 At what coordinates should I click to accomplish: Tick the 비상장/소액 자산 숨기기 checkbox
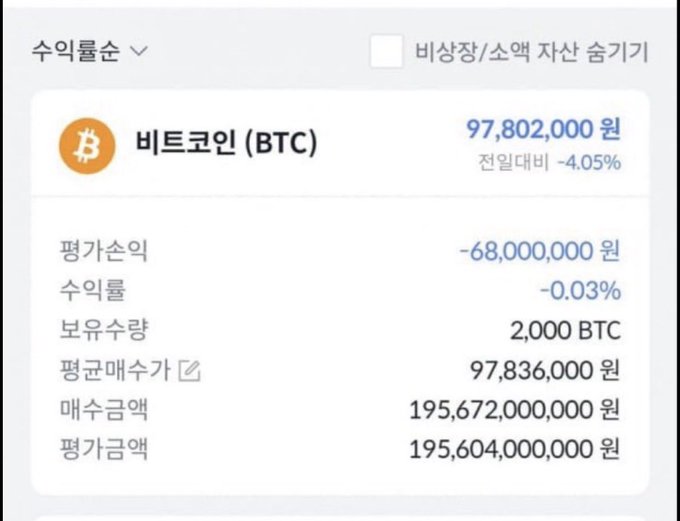386,52
